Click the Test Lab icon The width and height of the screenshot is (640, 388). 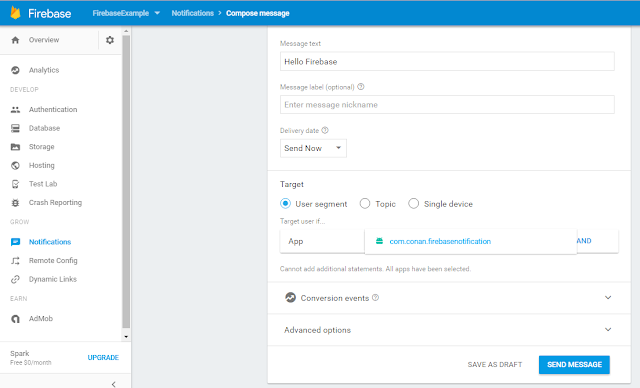16,184
